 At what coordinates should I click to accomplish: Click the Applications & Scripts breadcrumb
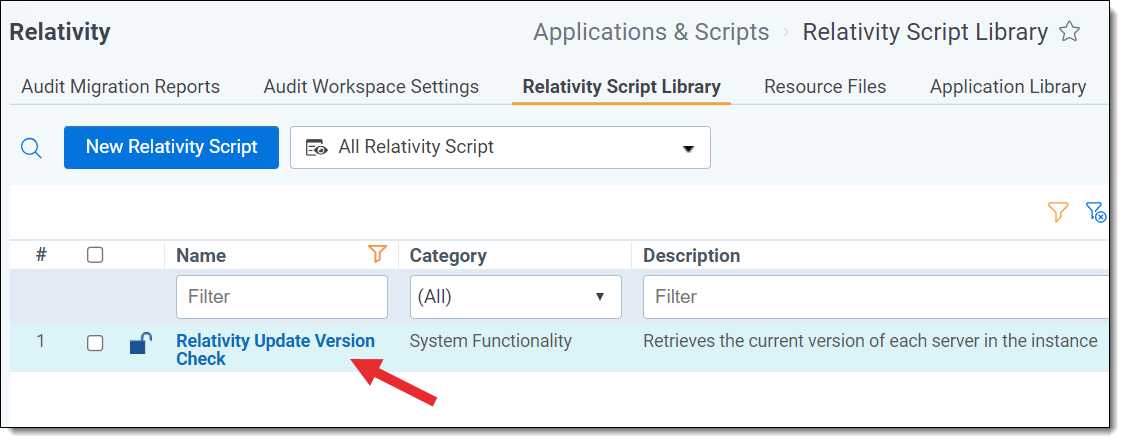(x=651, y=32)
